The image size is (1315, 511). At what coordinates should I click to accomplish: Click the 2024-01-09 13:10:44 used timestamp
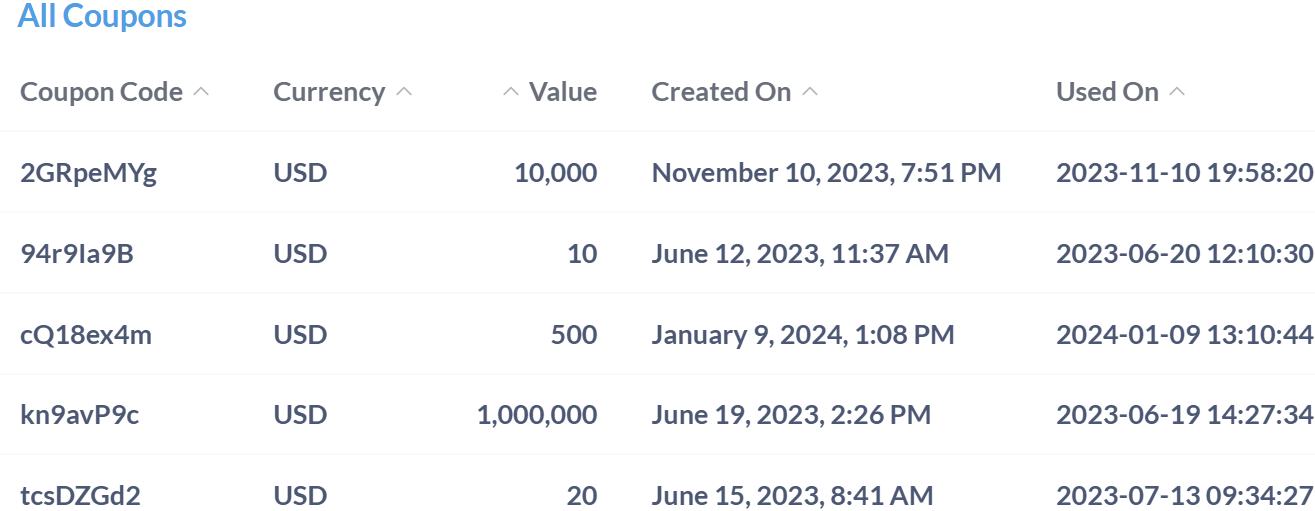click(x=1184, y=334)
